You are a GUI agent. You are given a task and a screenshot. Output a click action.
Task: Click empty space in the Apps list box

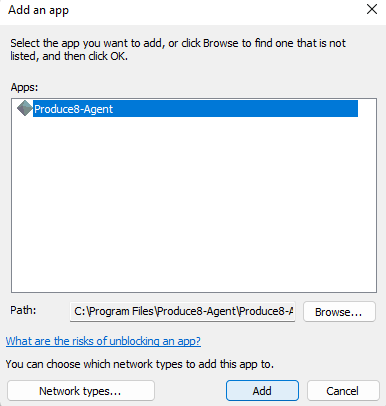(194, 203)
